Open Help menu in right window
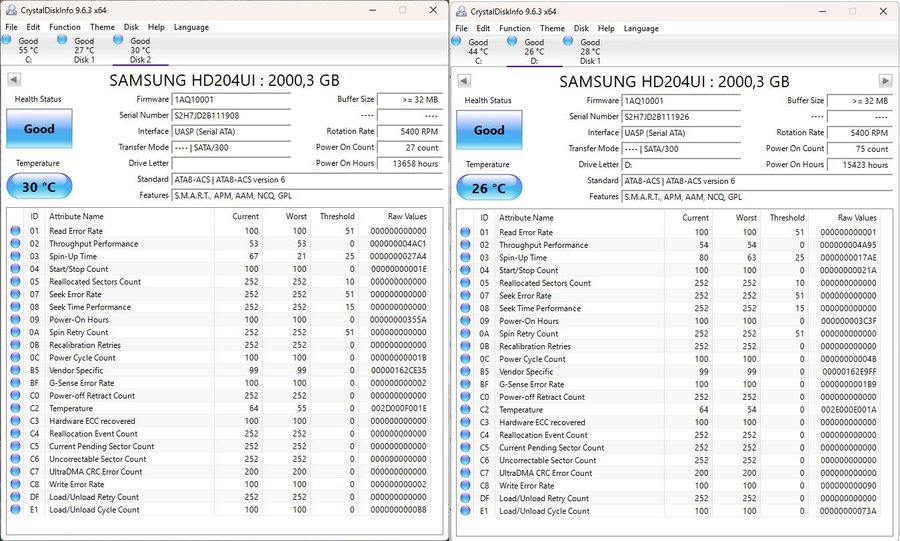Screen dimensions: 900x541 pos(606,28)
